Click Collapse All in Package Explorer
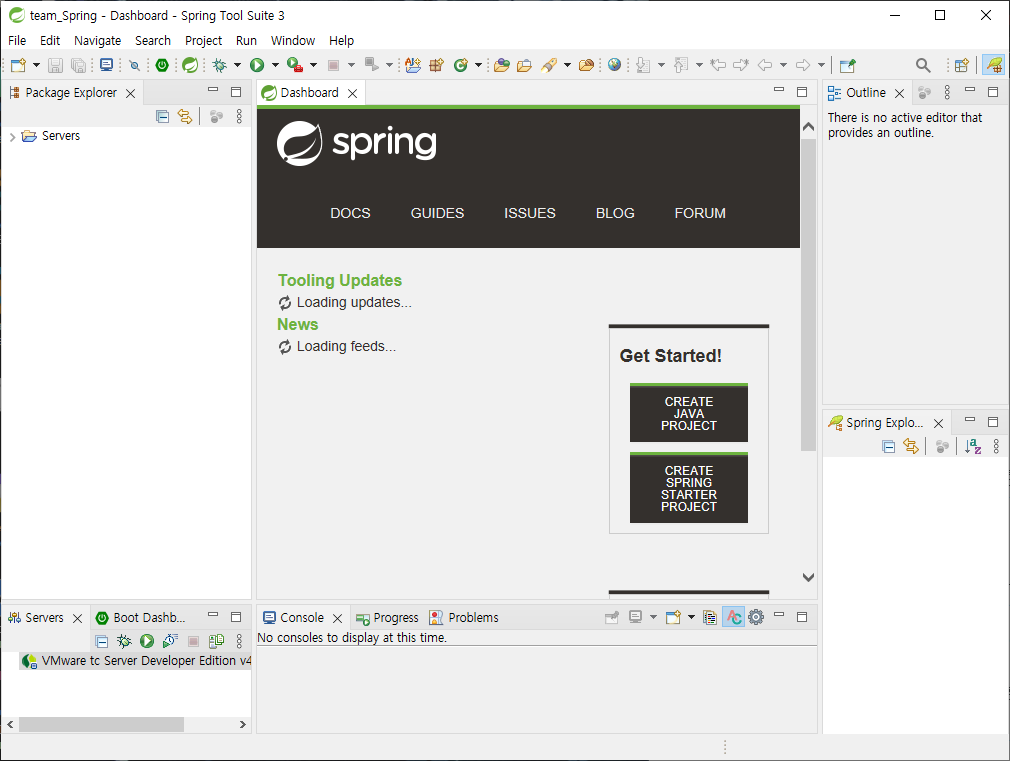This screenshot has height=761, width=1010. 162,117
